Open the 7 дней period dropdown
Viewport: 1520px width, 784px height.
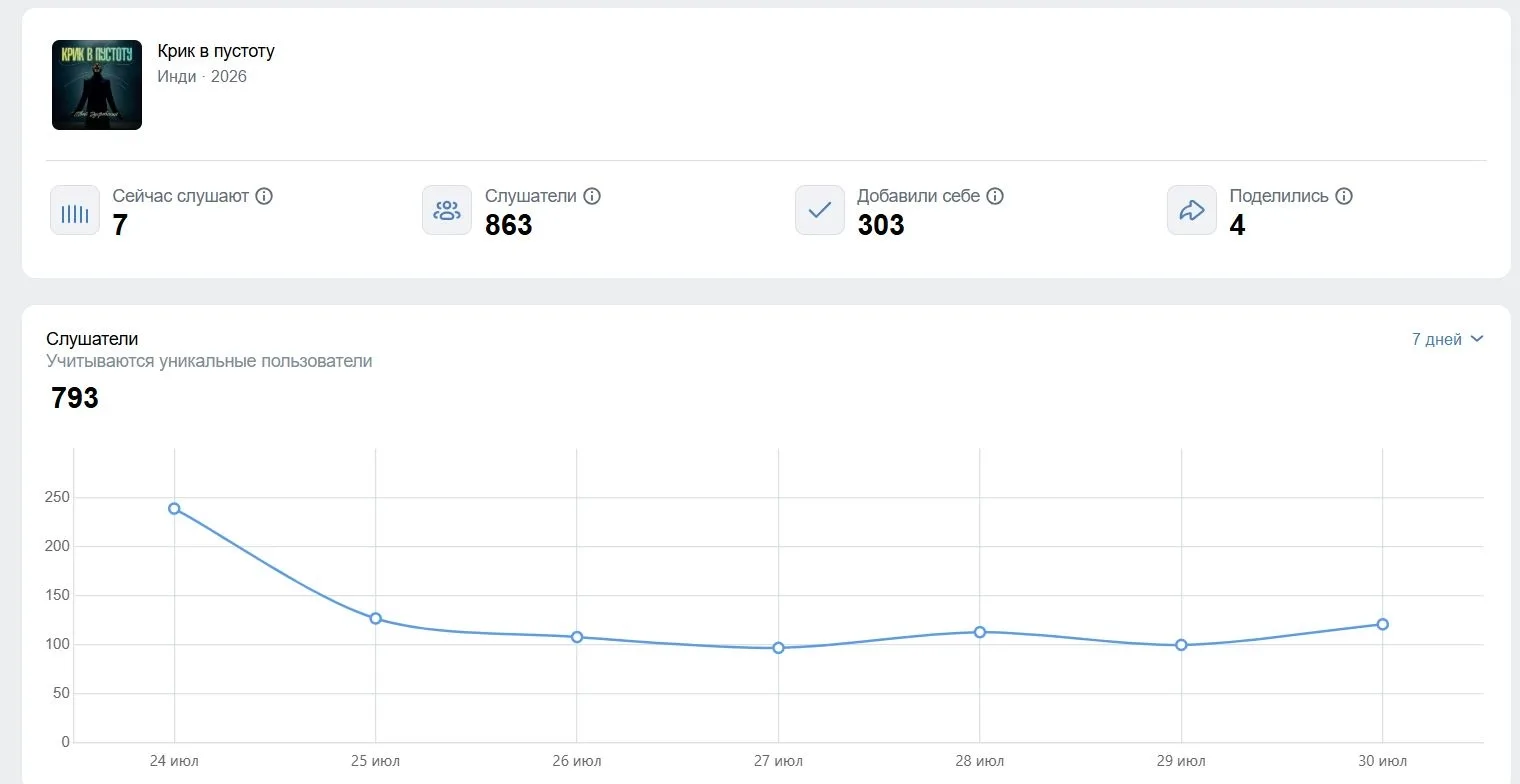(x=1447, y=339)
